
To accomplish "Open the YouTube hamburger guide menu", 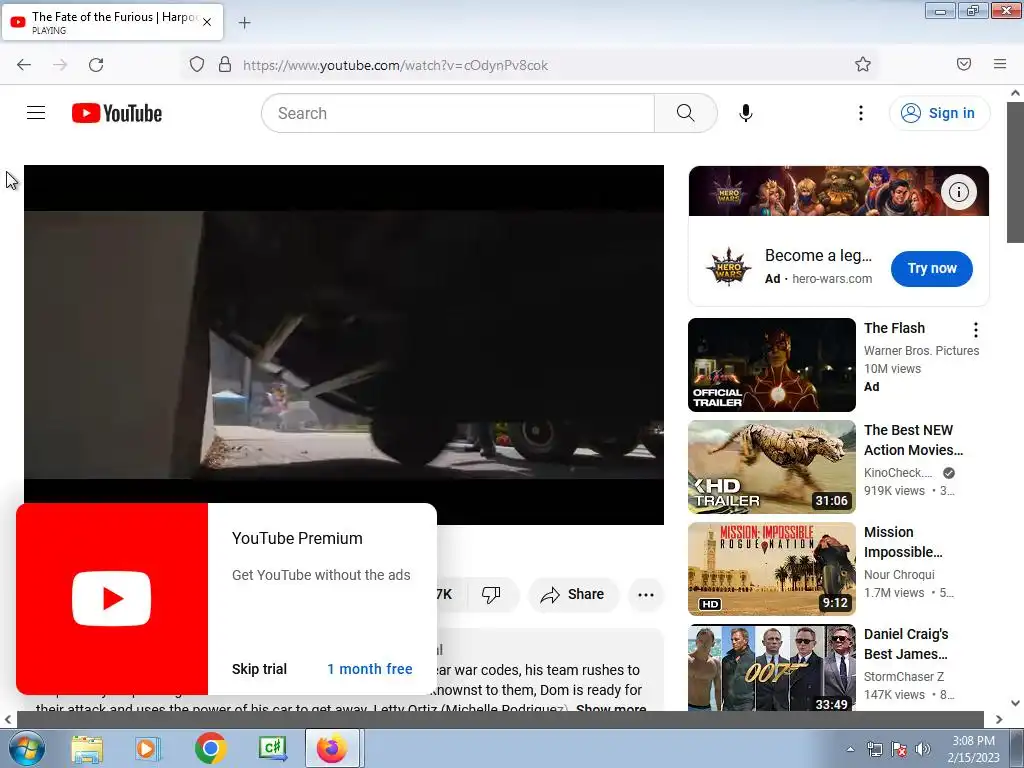I will [x=36, y=113].
